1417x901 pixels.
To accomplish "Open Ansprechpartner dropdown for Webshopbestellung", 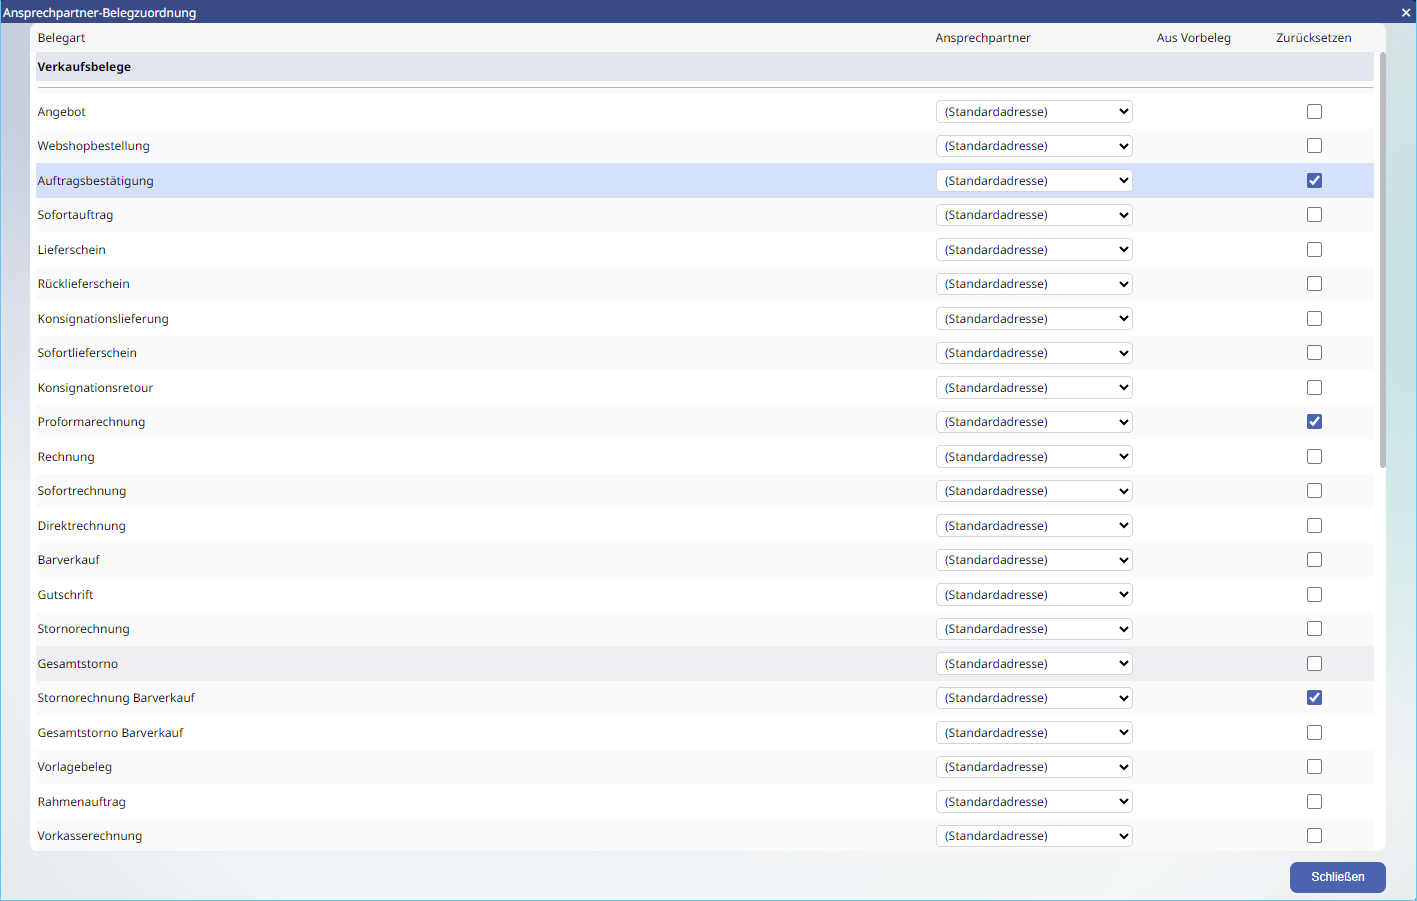I will pos(1034,146).
